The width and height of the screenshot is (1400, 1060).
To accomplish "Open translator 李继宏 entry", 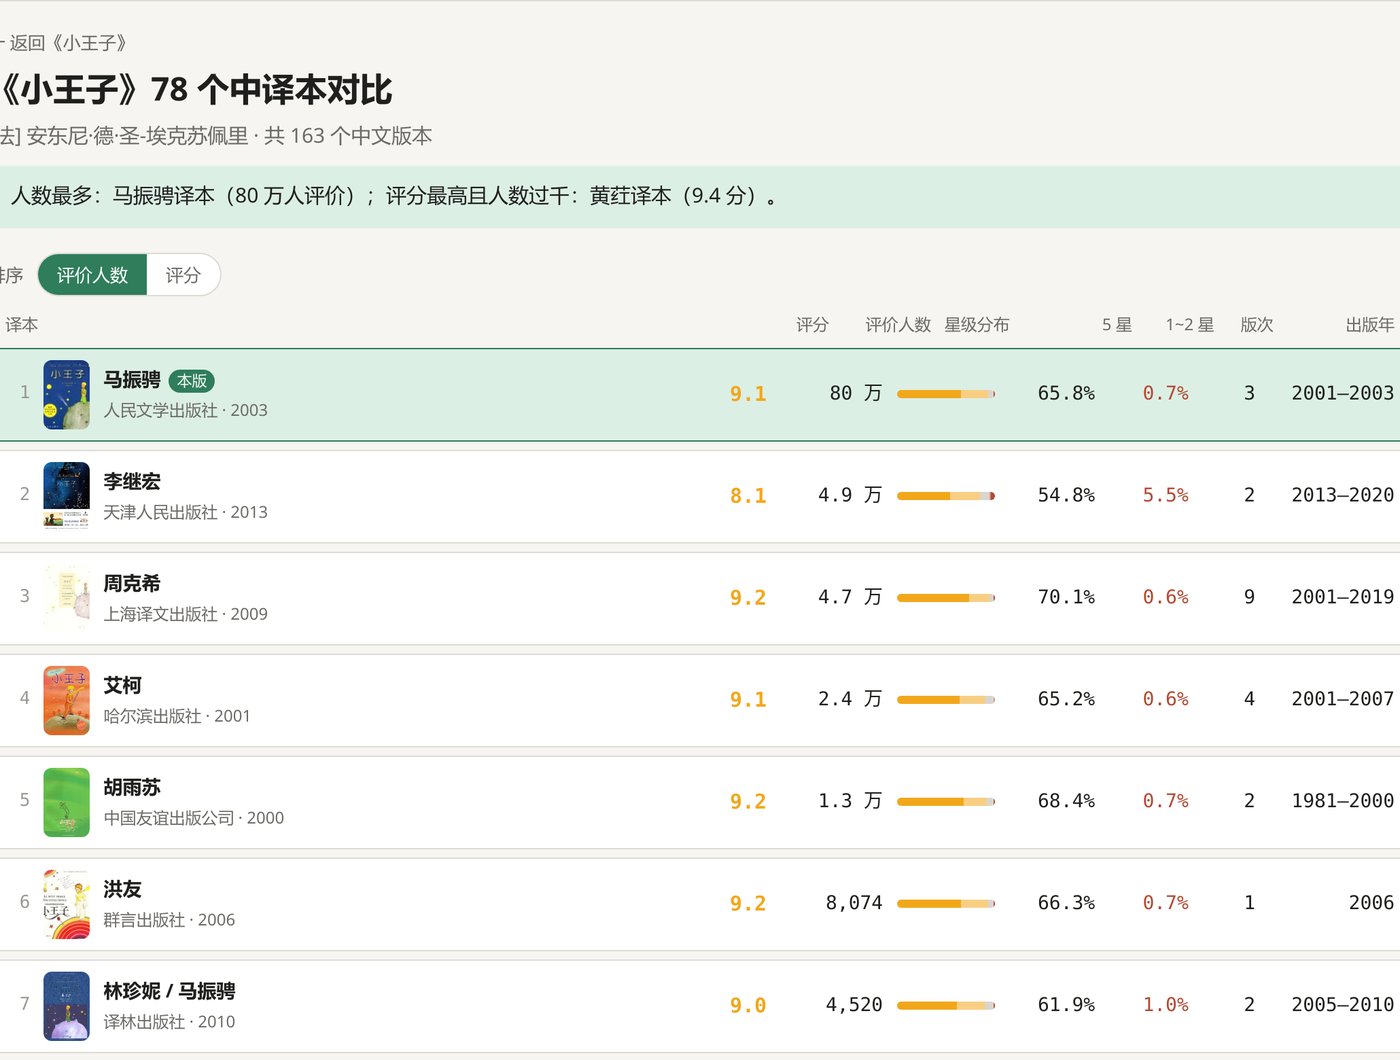I will [x=132, y=482].
